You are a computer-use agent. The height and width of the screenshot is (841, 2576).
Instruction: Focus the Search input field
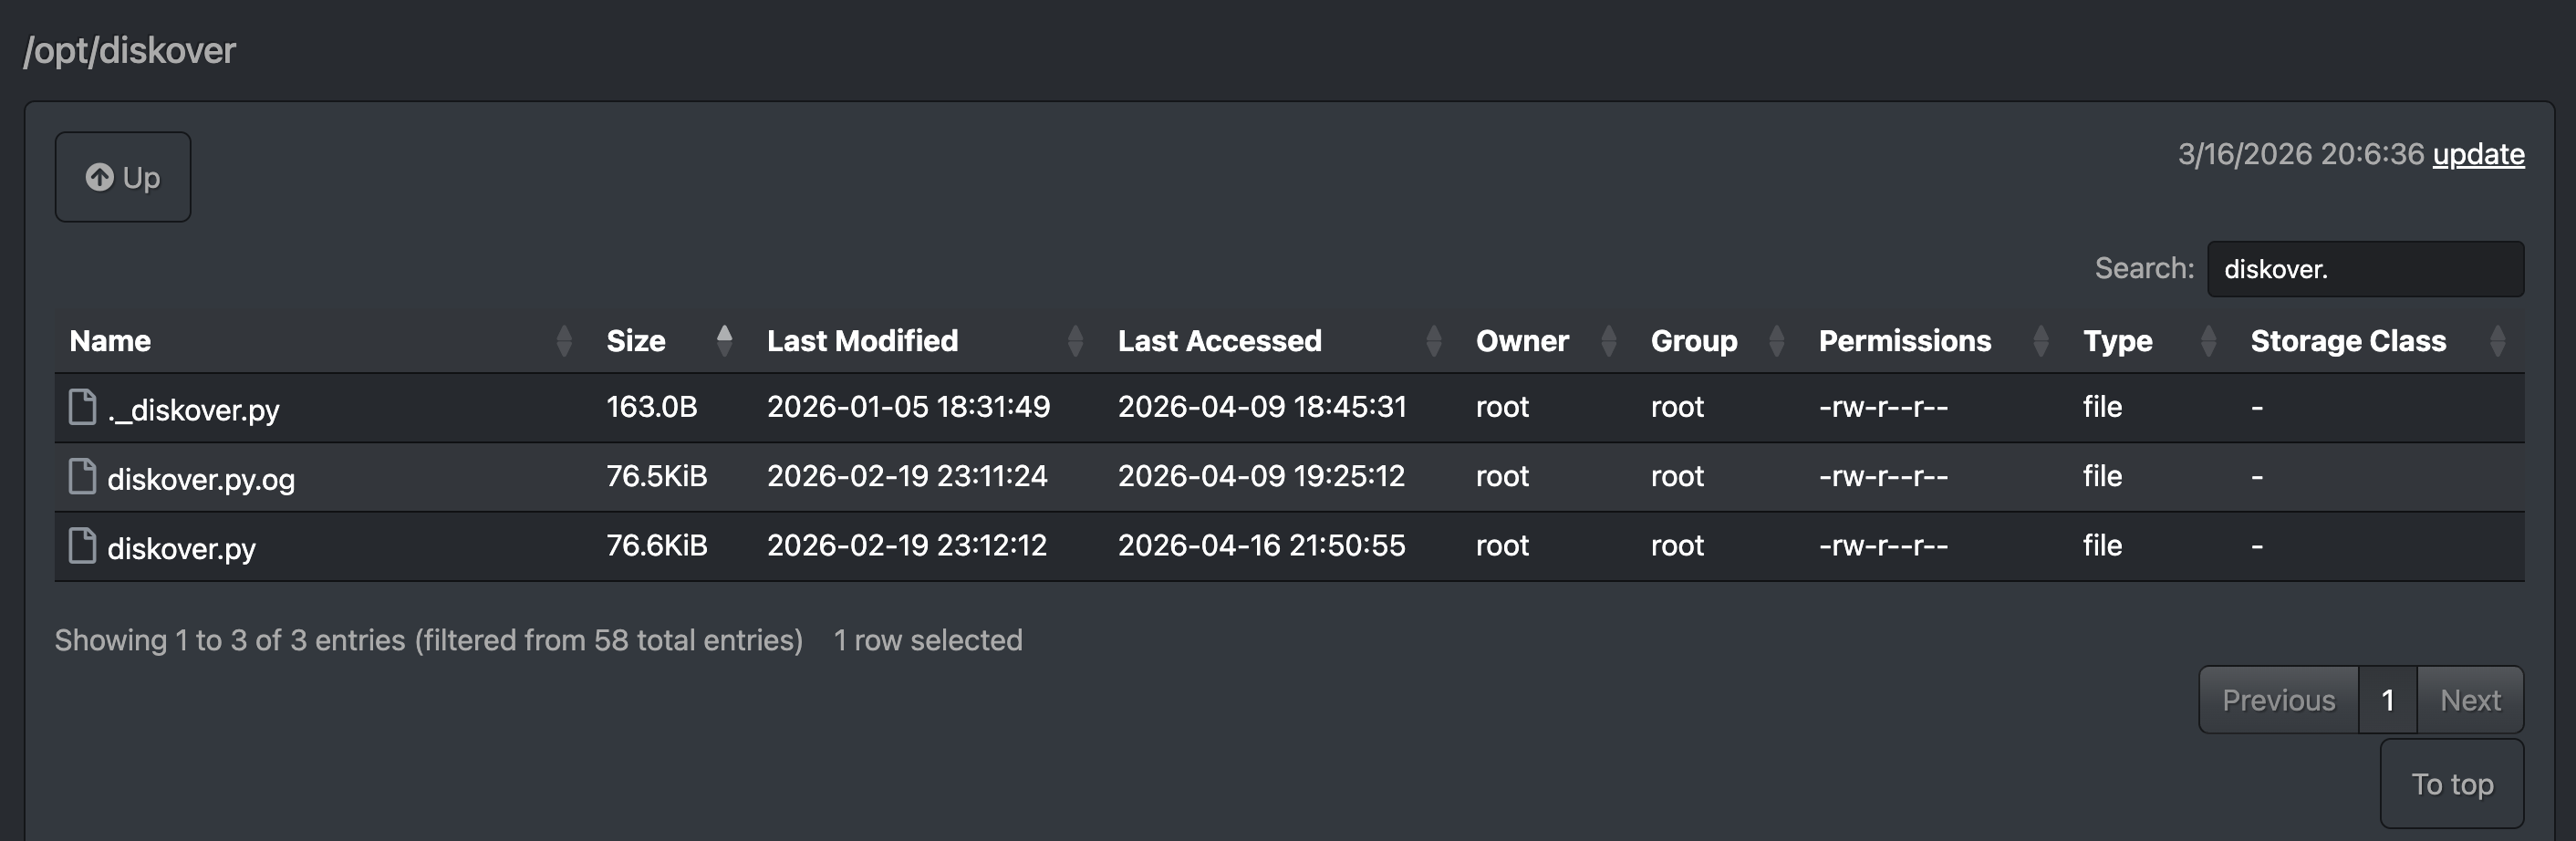pos(2365,269)
